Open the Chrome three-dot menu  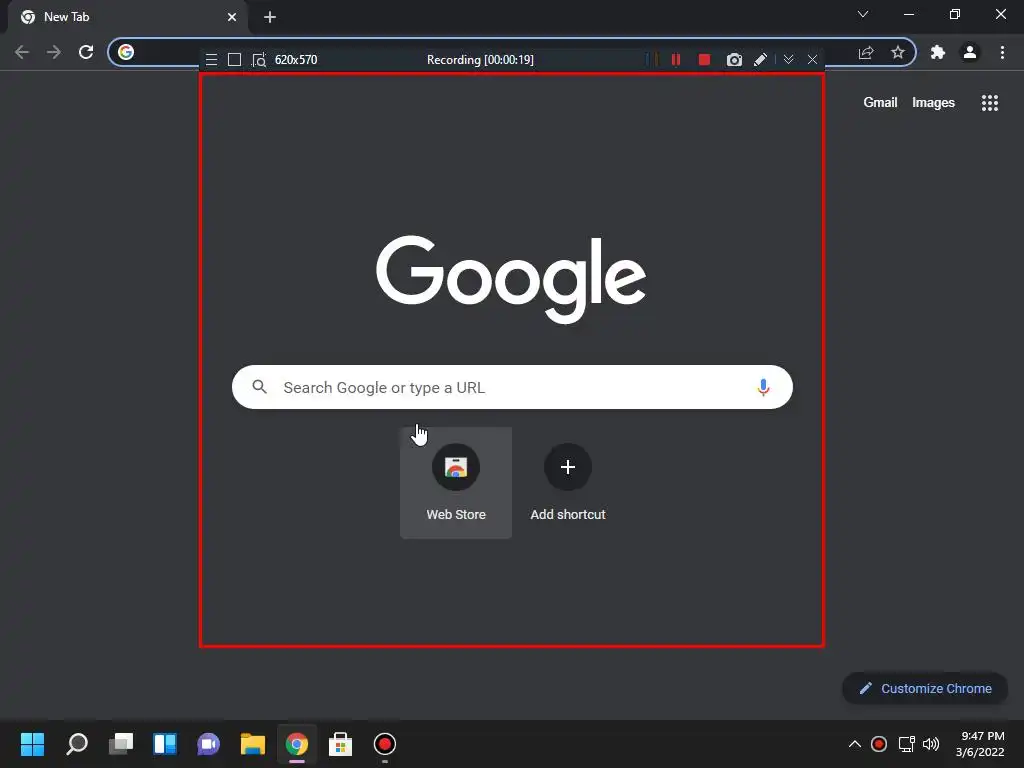(x=1002, y=52)
